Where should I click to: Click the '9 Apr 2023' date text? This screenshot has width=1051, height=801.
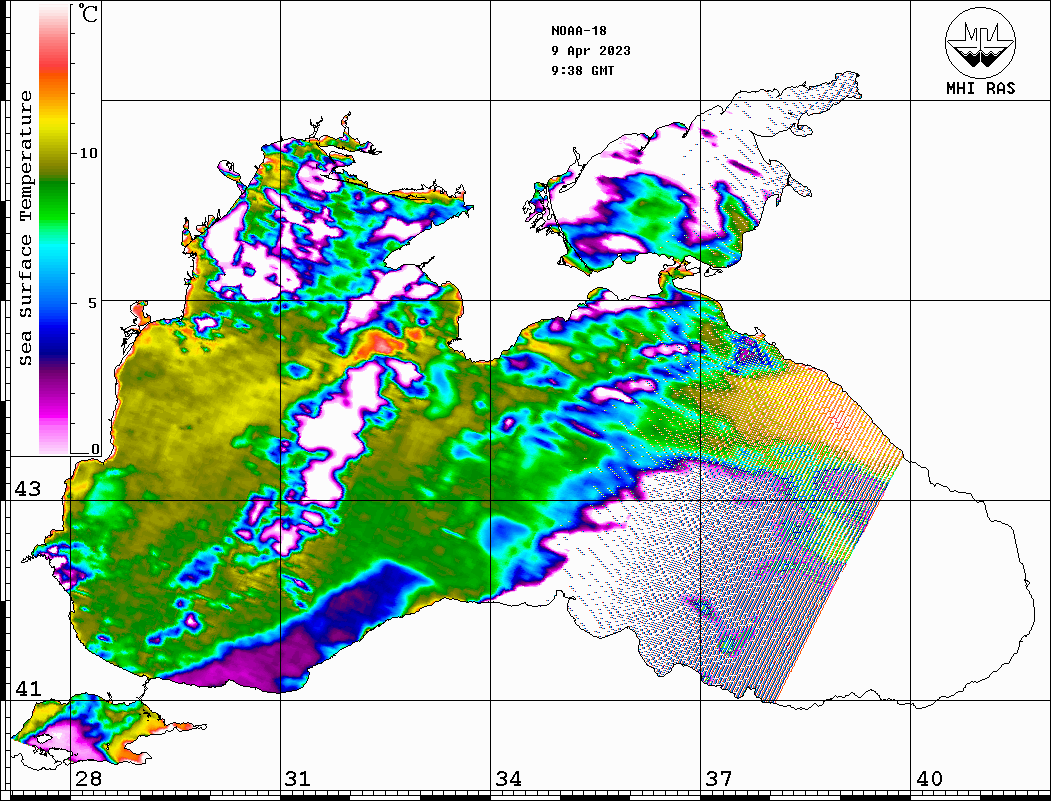click(591, 51)
